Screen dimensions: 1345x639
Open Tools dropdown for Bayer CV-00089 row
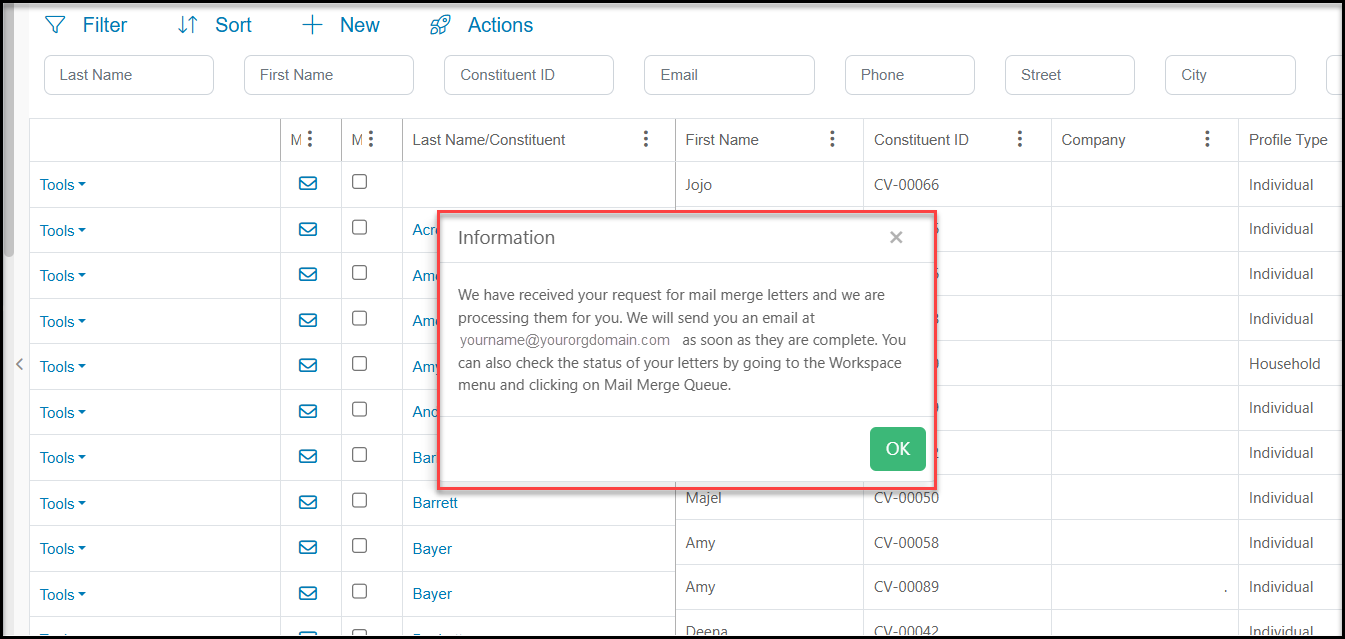coord(63,594)
